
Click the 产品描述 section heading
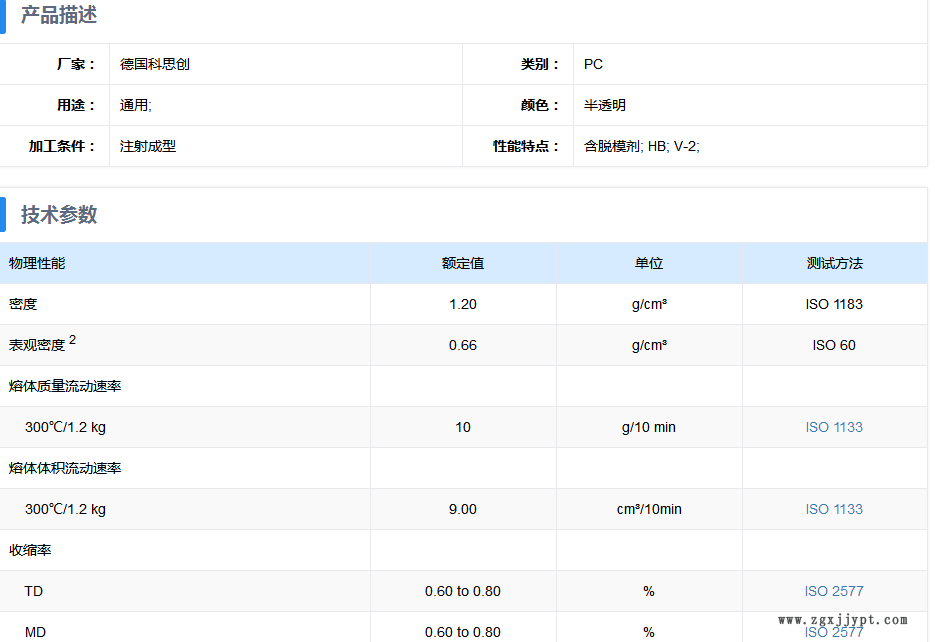59,16
